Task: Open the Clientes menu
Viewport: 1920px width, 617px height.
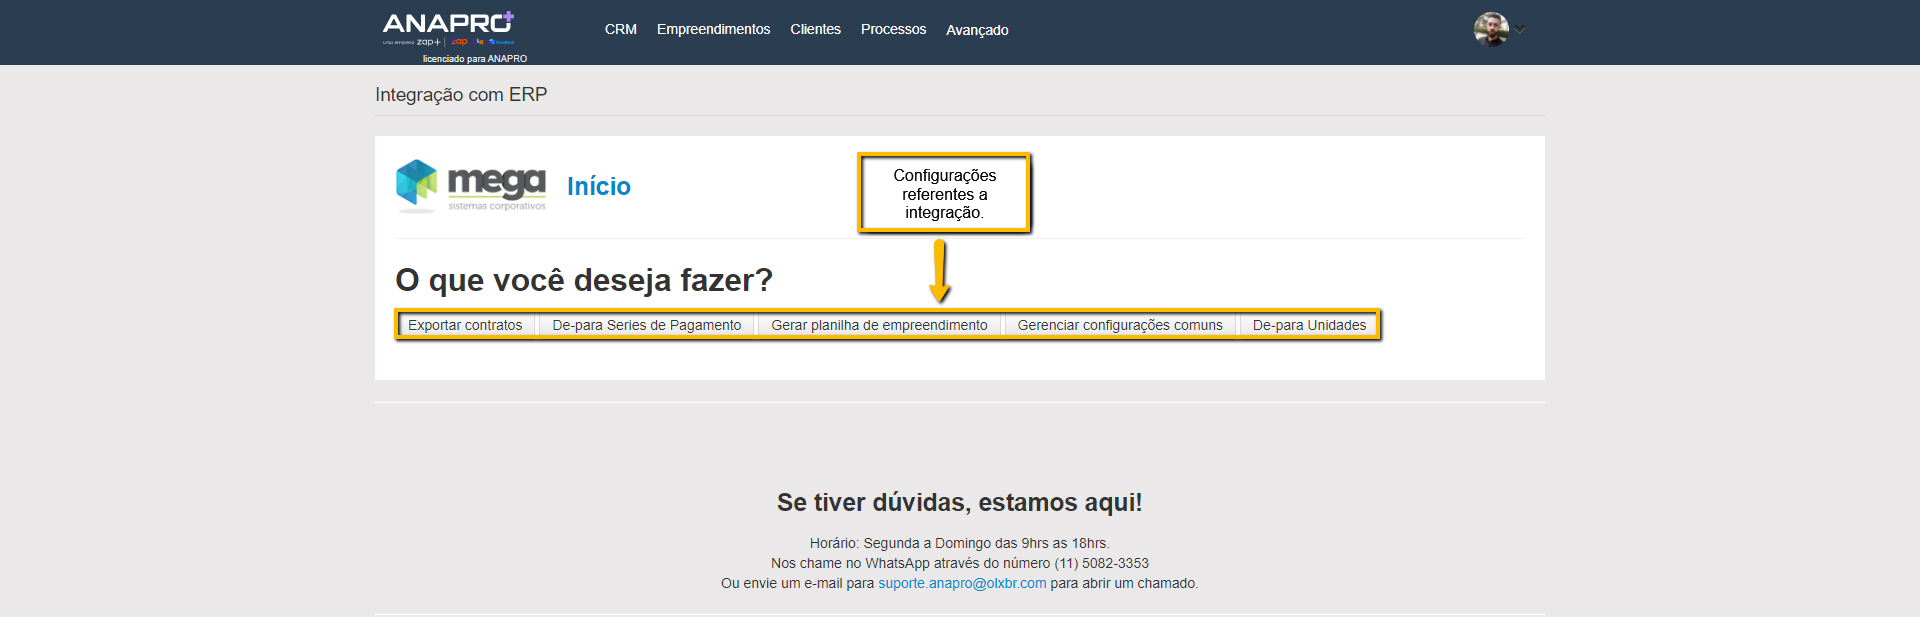Action: [x=815, y=30]
